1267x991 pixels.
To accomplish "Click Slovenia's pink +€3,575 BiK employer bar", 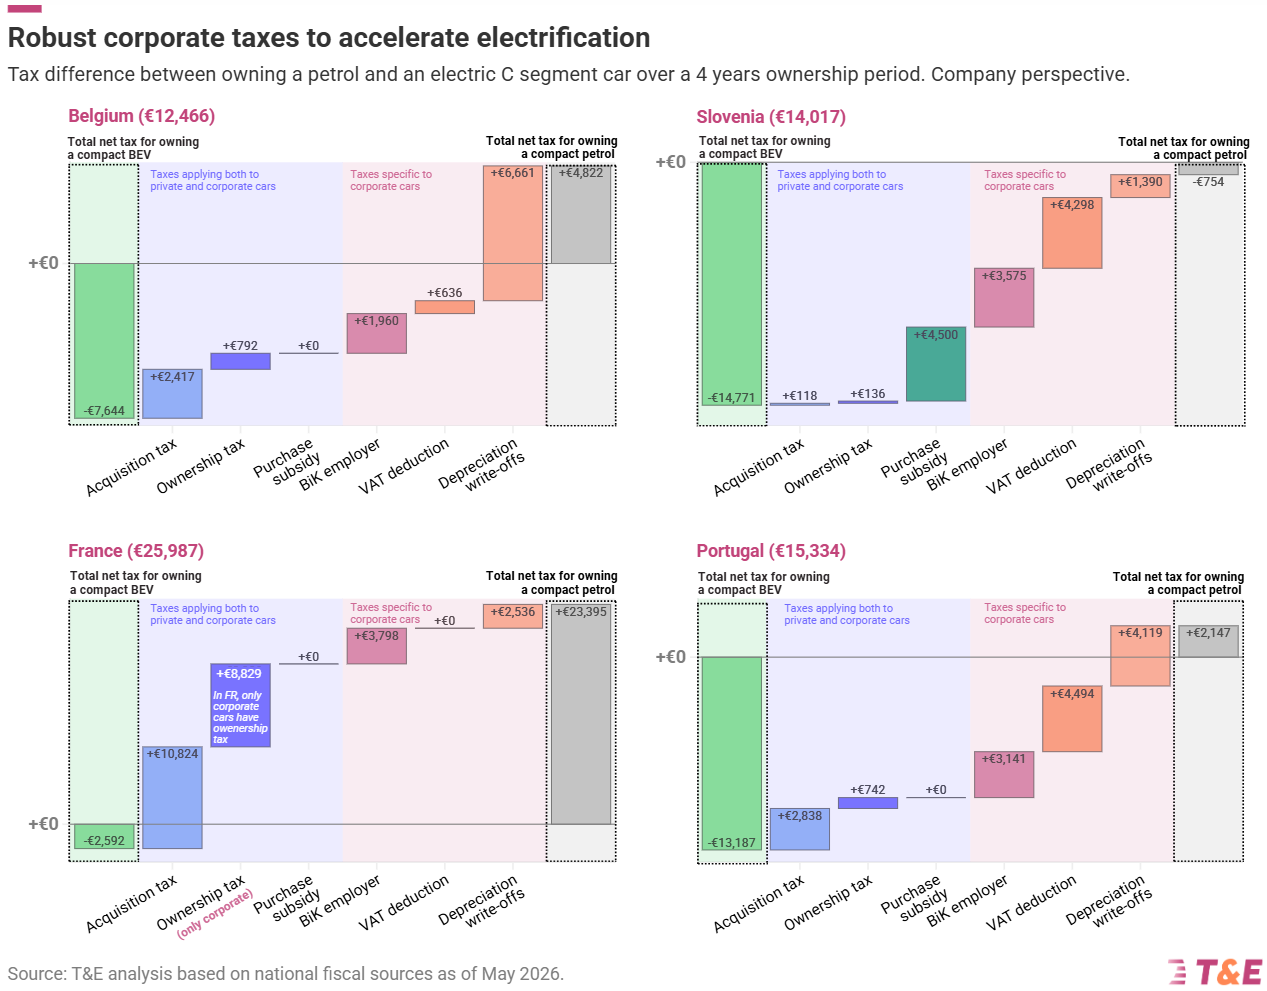I will tap(1004, 297).
